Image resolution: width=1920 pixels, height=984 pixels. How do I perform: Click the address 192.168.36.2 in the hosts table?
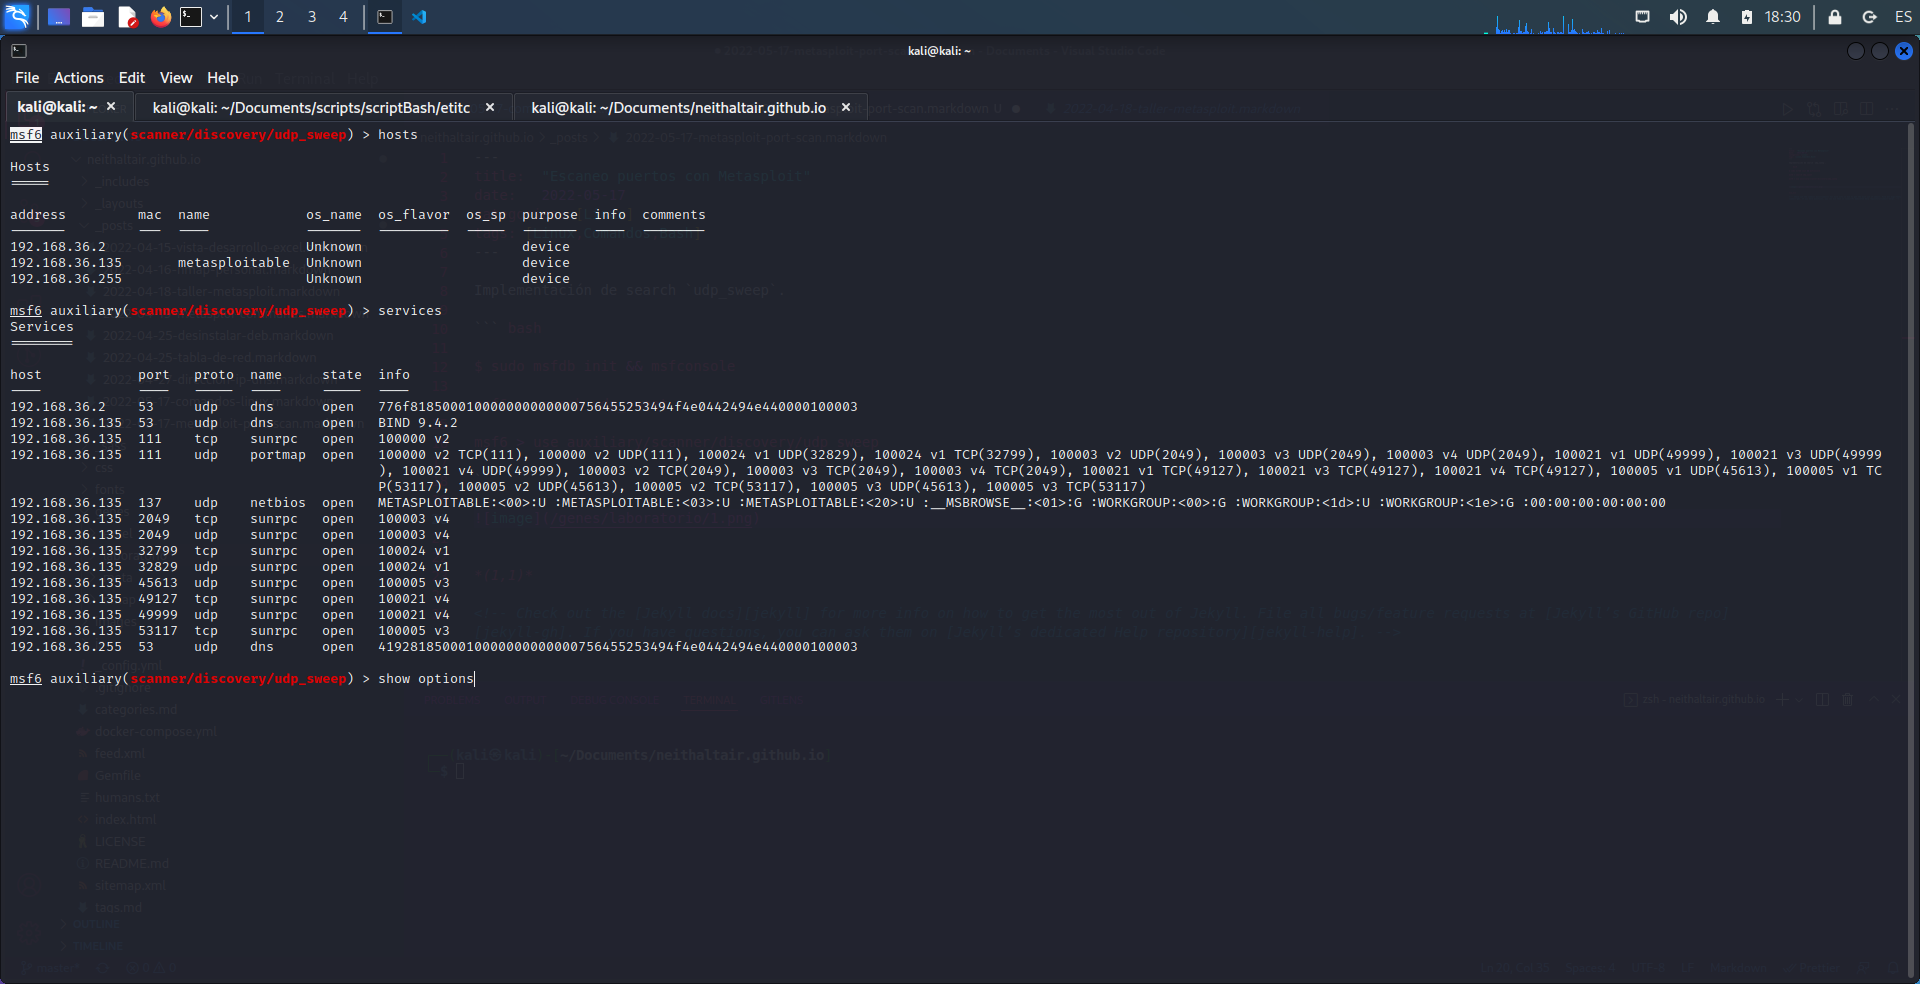[x=58, y=247]
